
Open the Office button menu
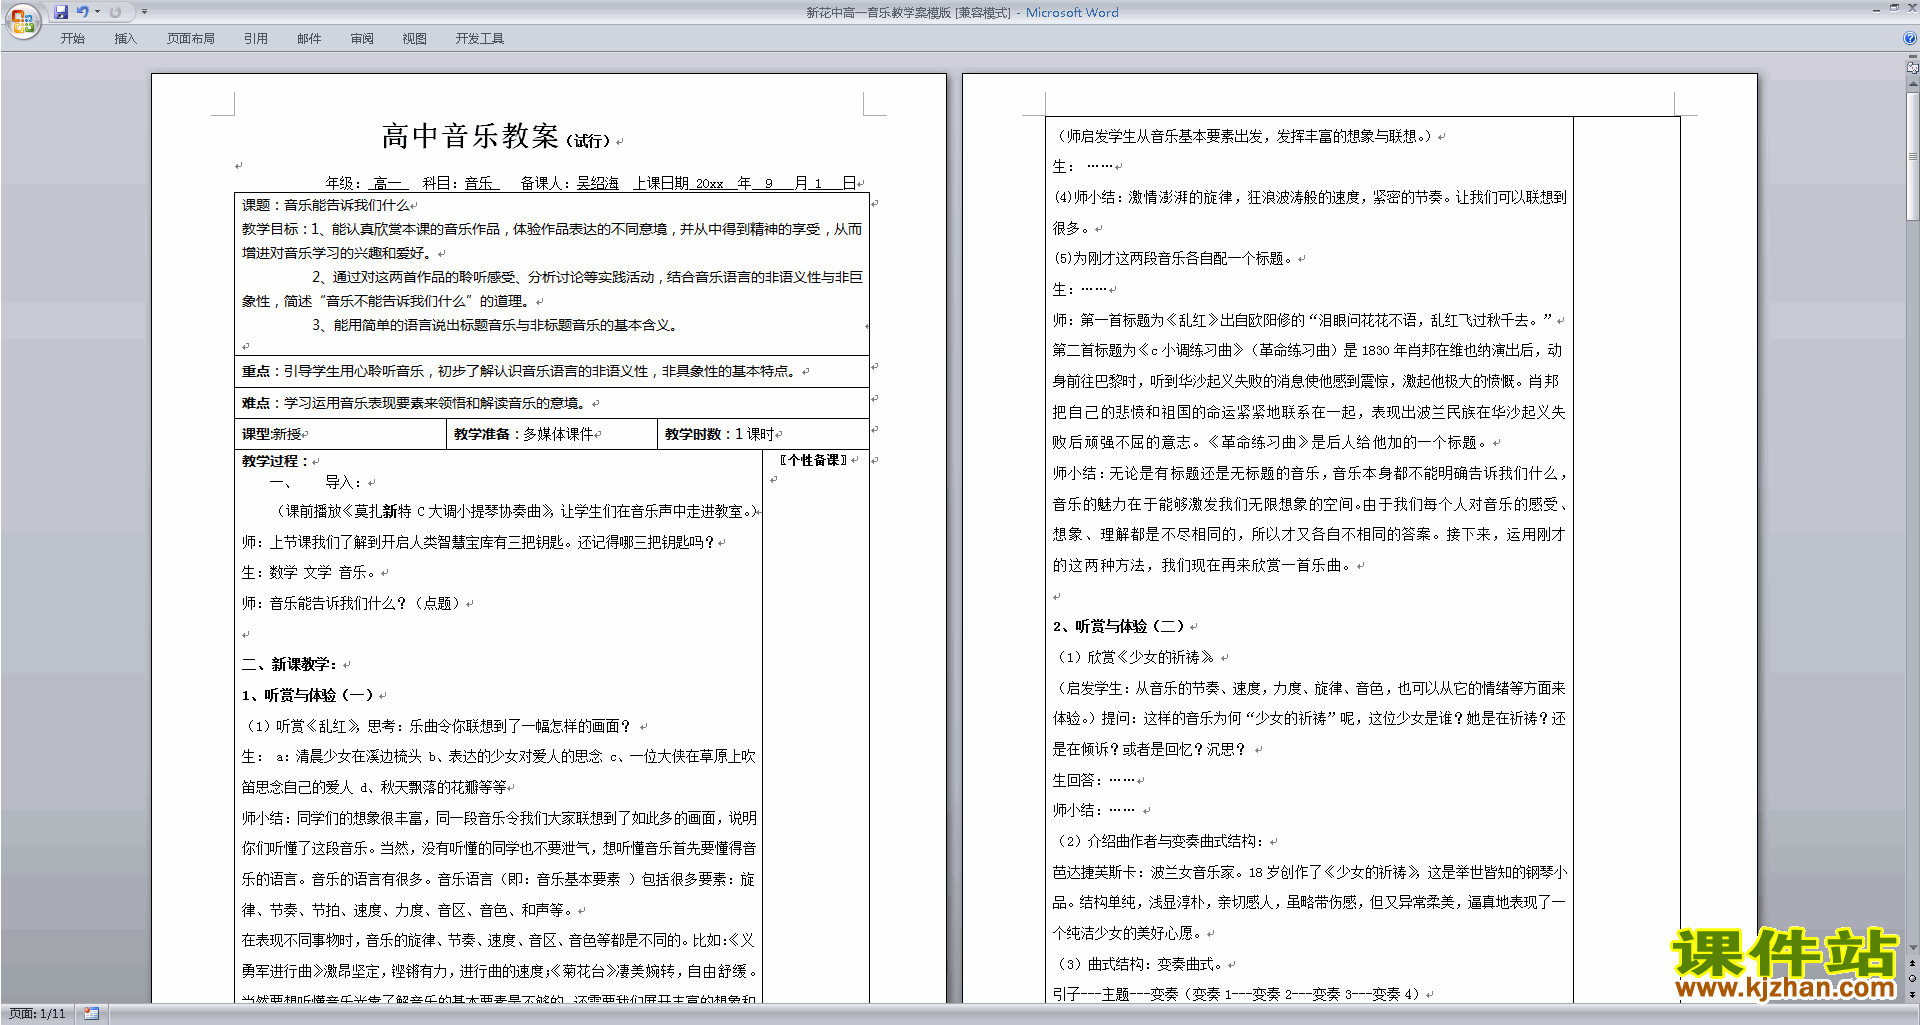point(23,21)
